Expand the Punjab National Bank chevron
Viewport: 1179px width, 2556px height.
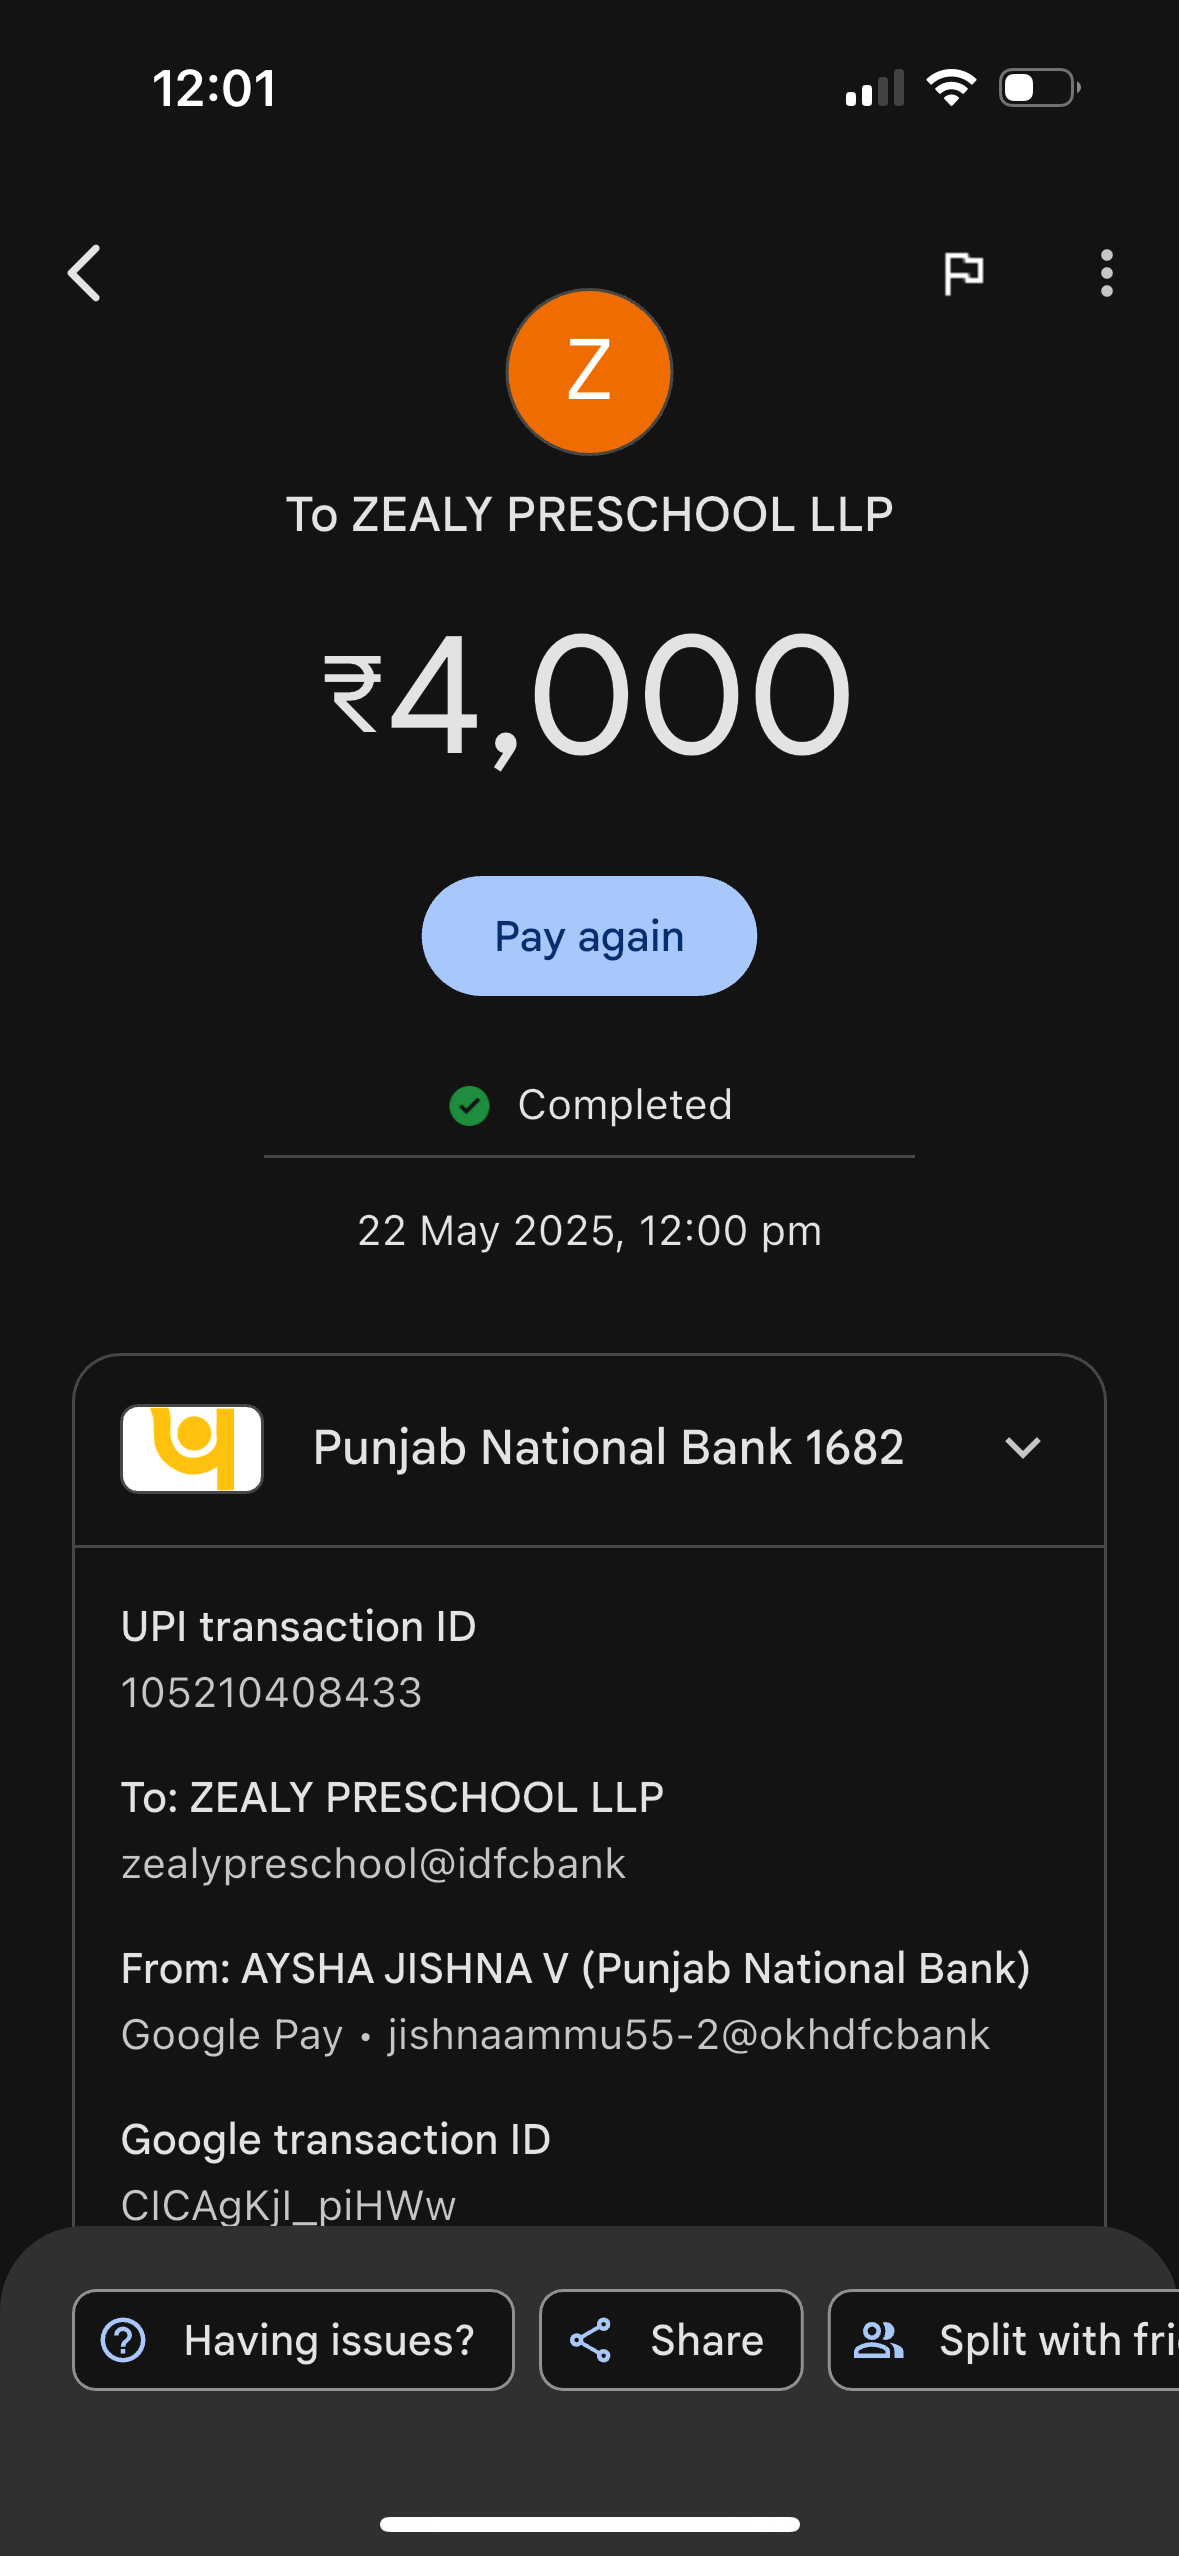pos(1022,1448)
